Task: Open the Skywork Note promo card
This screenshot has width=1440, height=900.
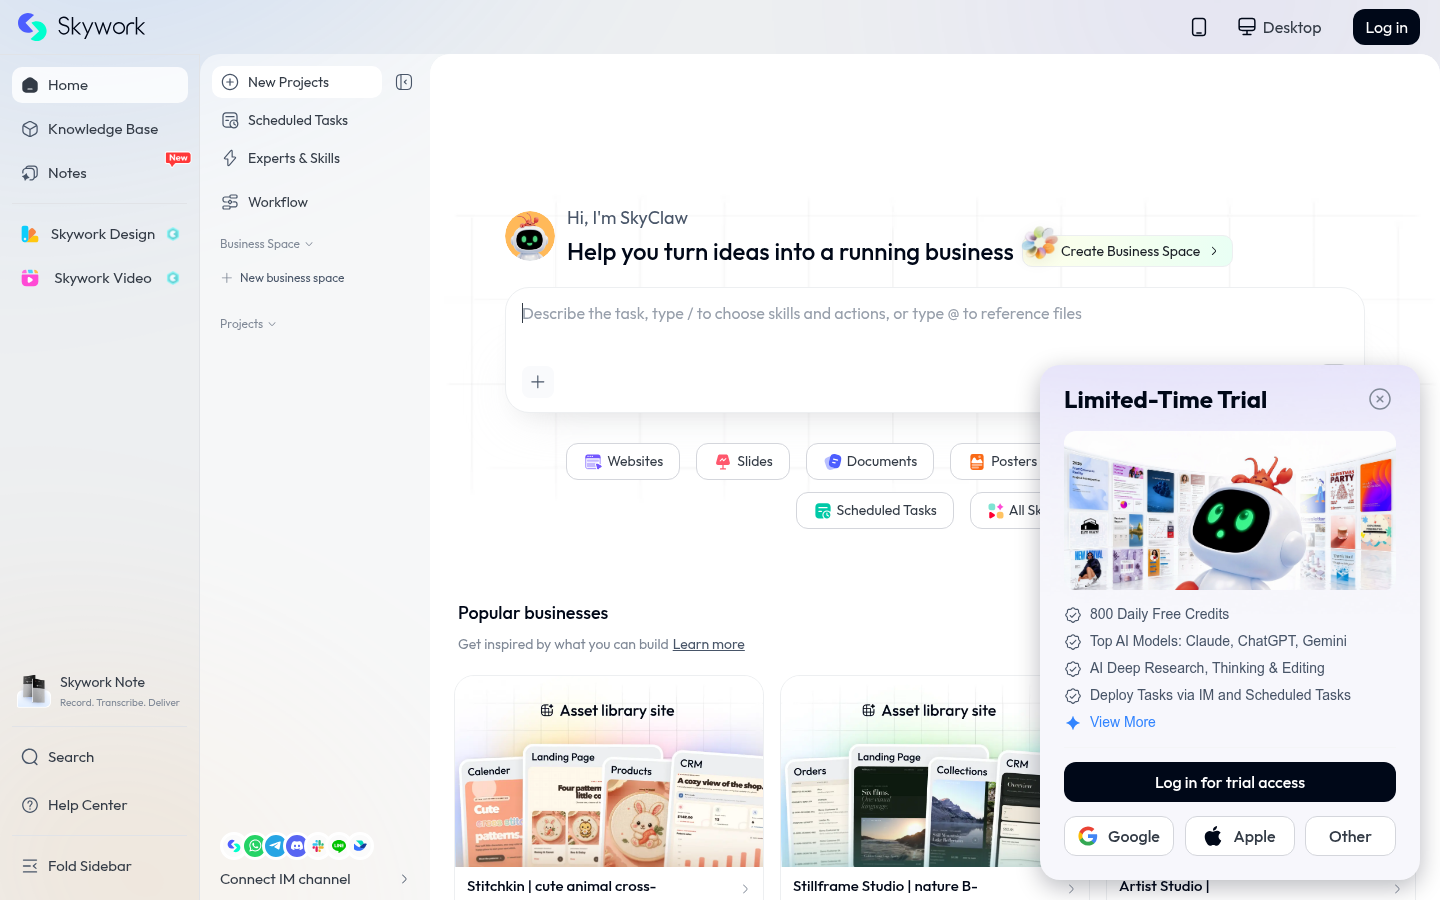Action: [100, 691]
